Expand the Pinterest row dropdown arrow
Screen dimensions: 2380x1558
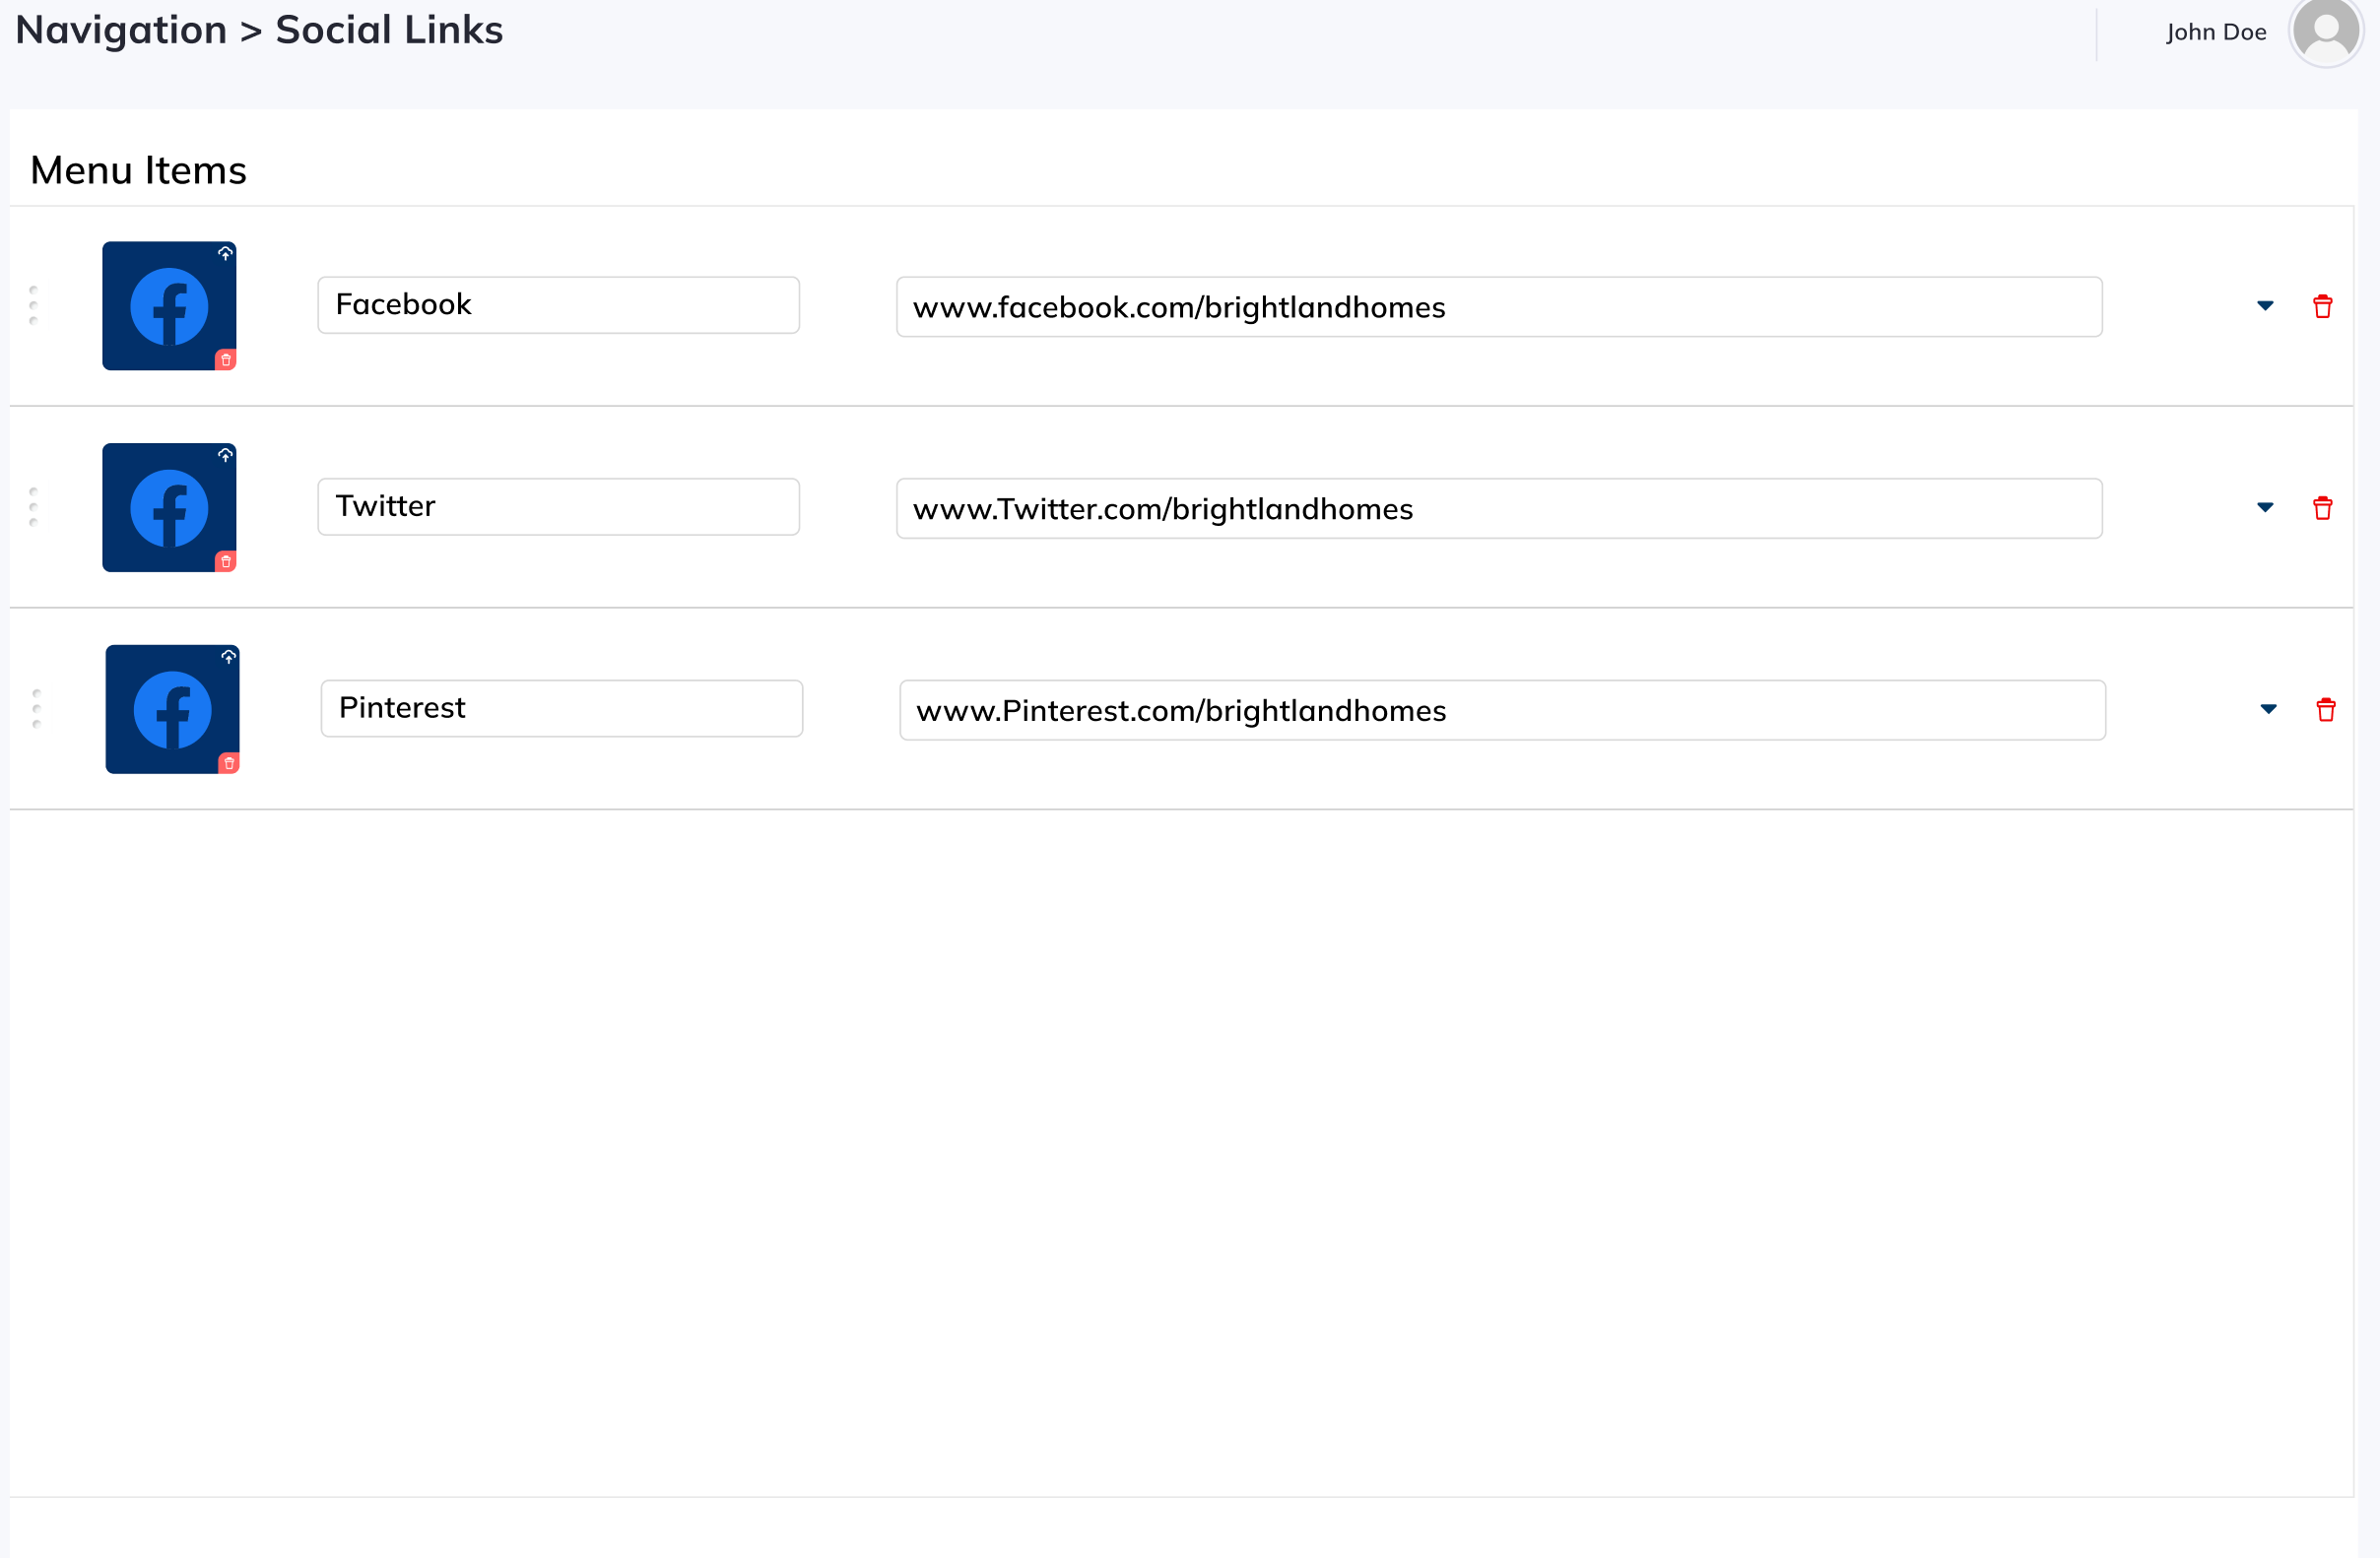tap(2268, 710)
